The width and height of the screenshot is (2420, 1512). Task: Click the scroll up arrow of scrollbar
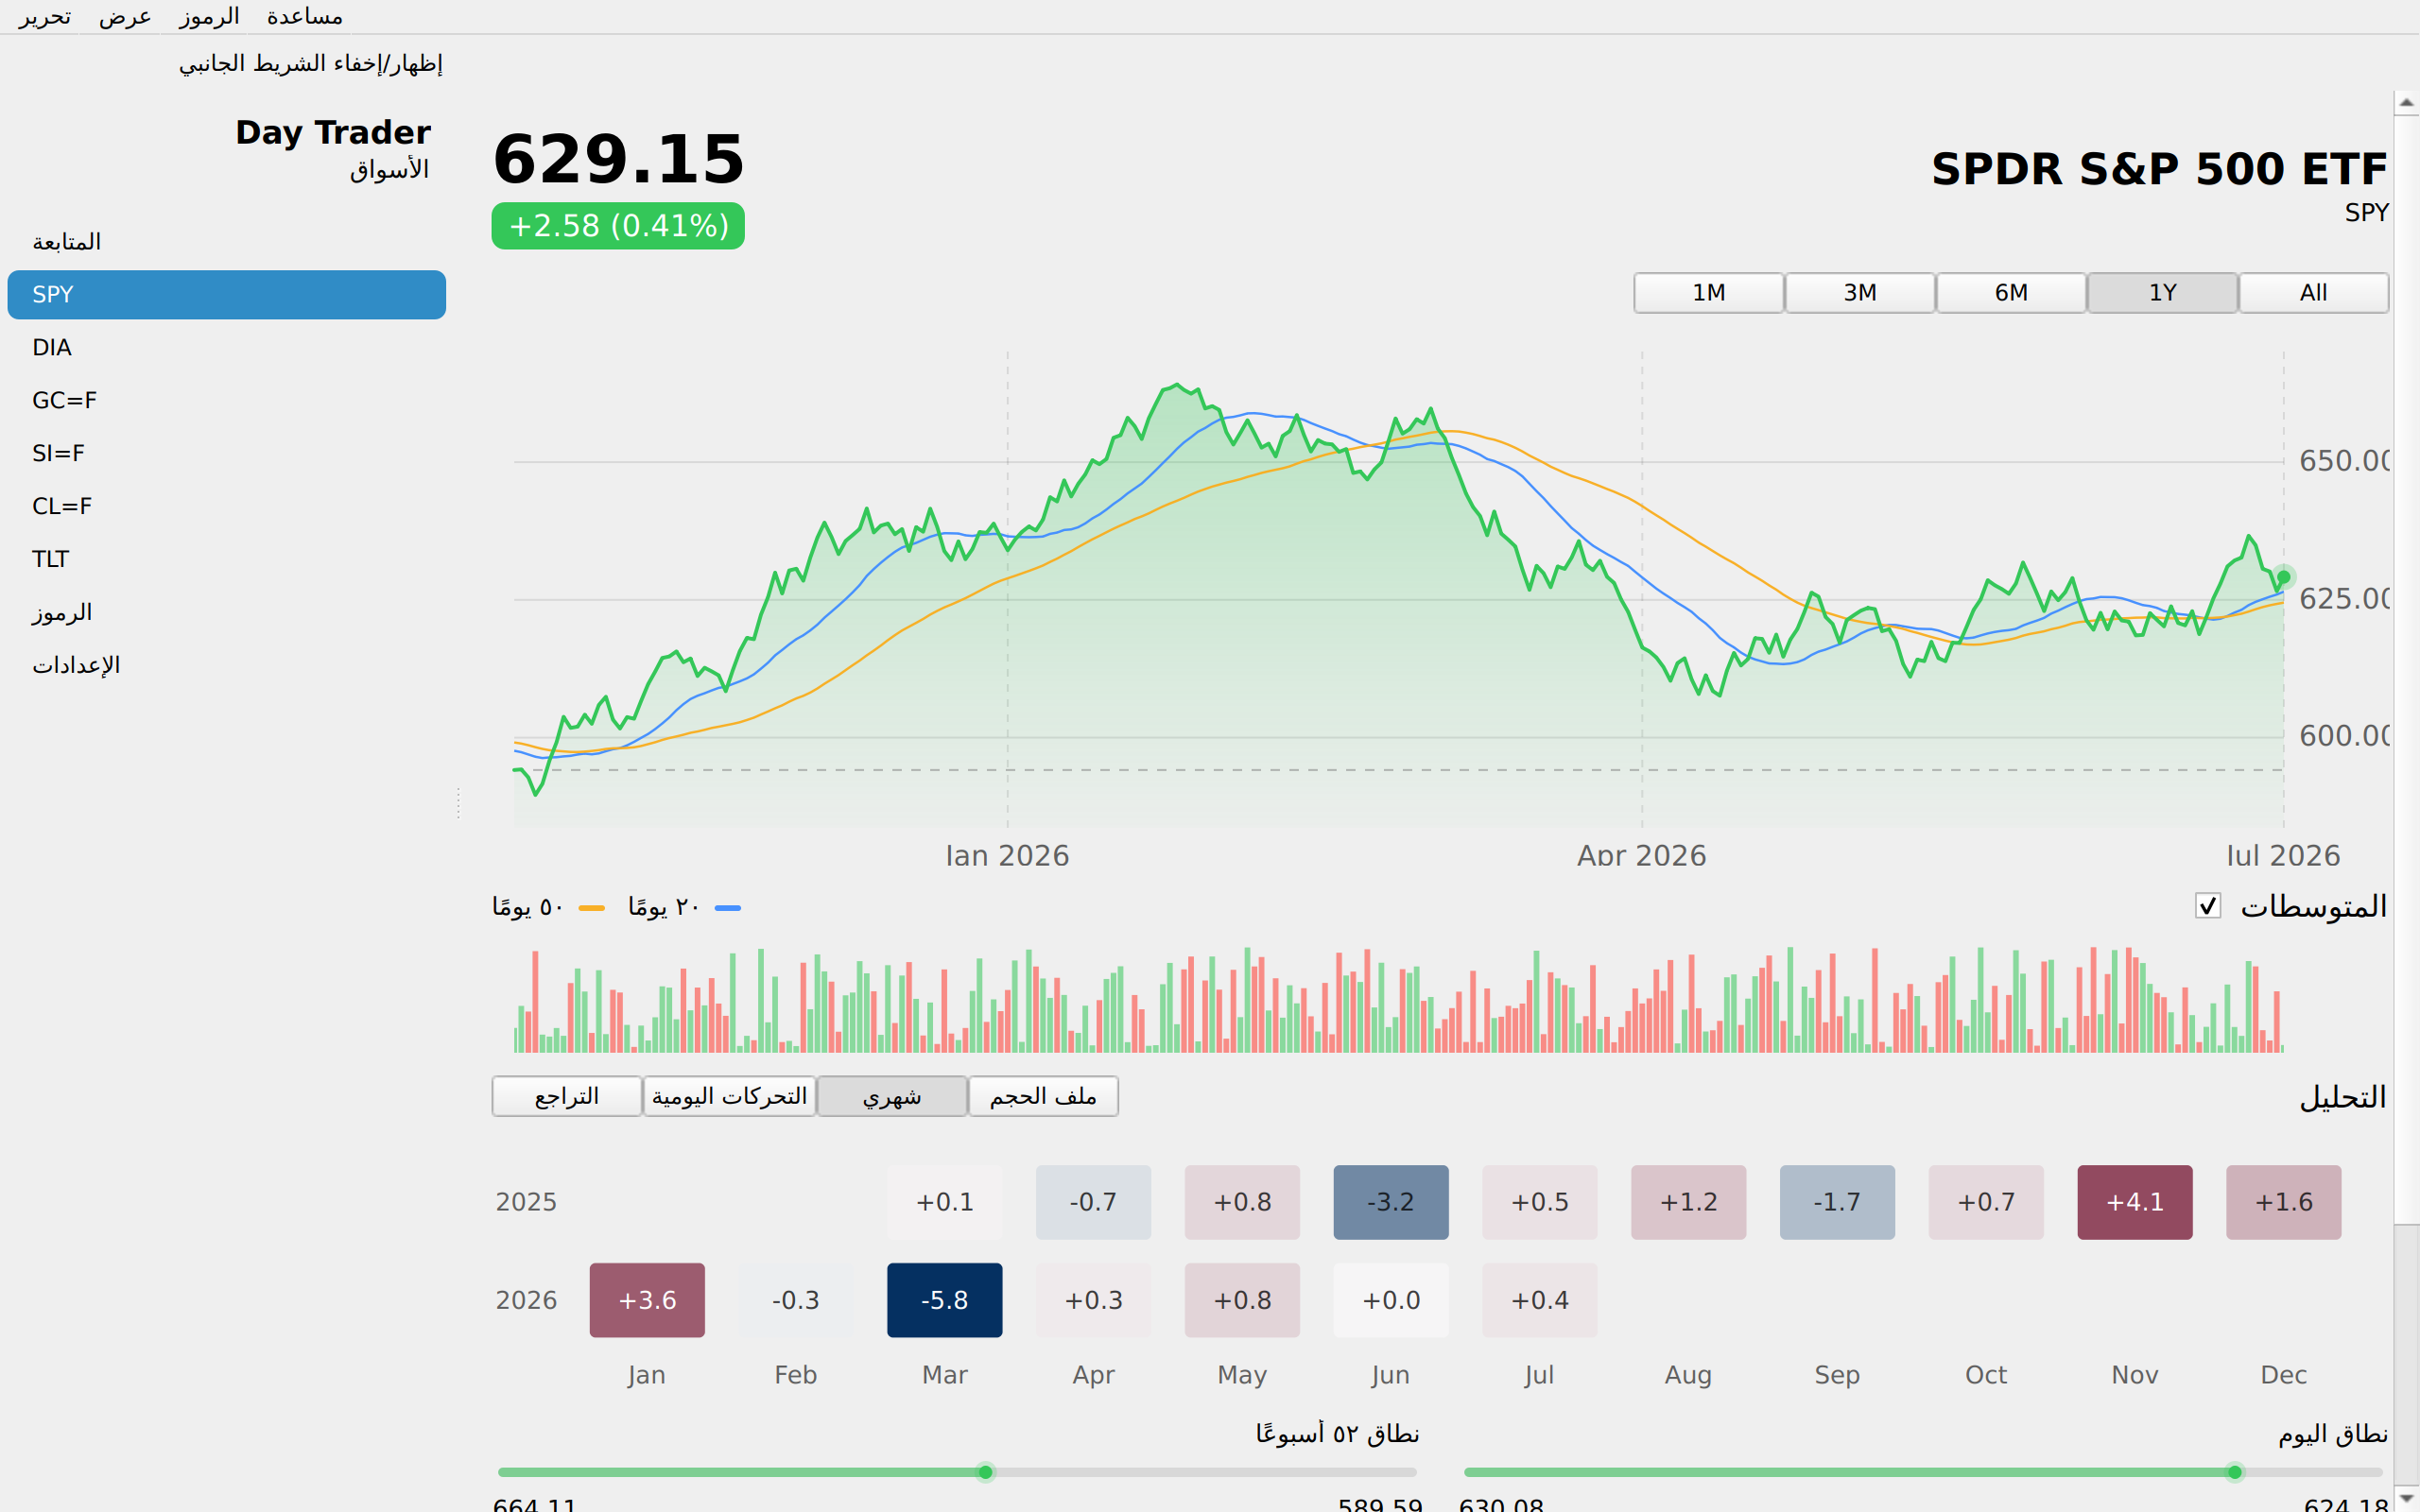point(2407,102)
